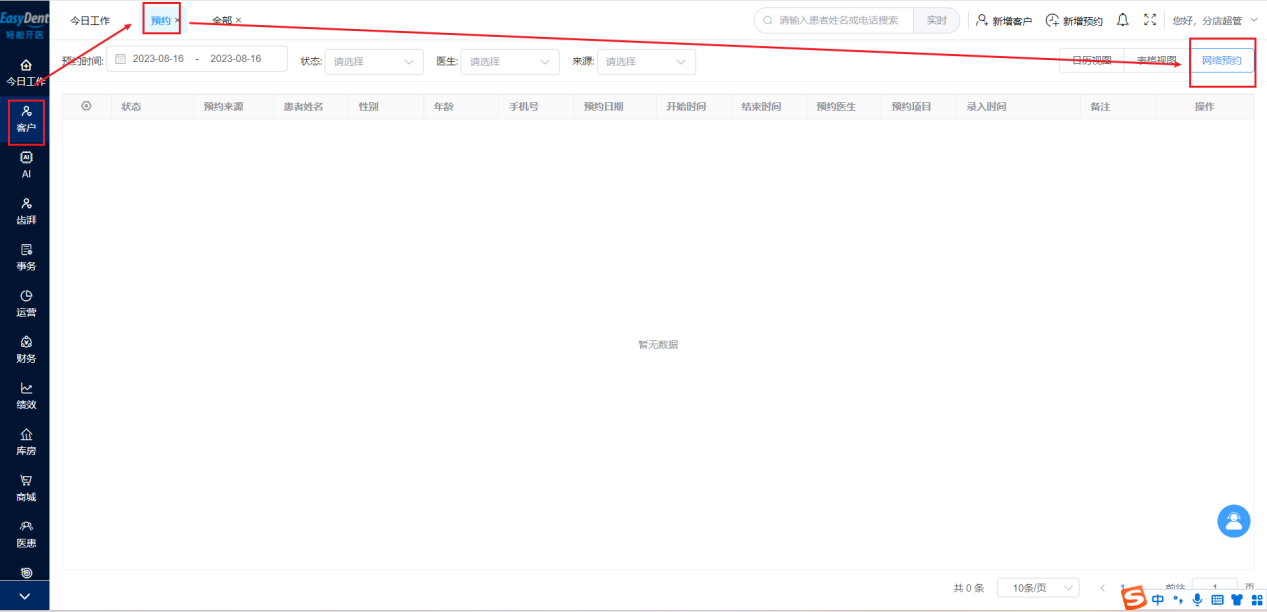Image resolution: width=1267 pixels, height=612 pixels.
Task: Toggle Sogou punctuation mode icon
Action: coord(1178,600)
